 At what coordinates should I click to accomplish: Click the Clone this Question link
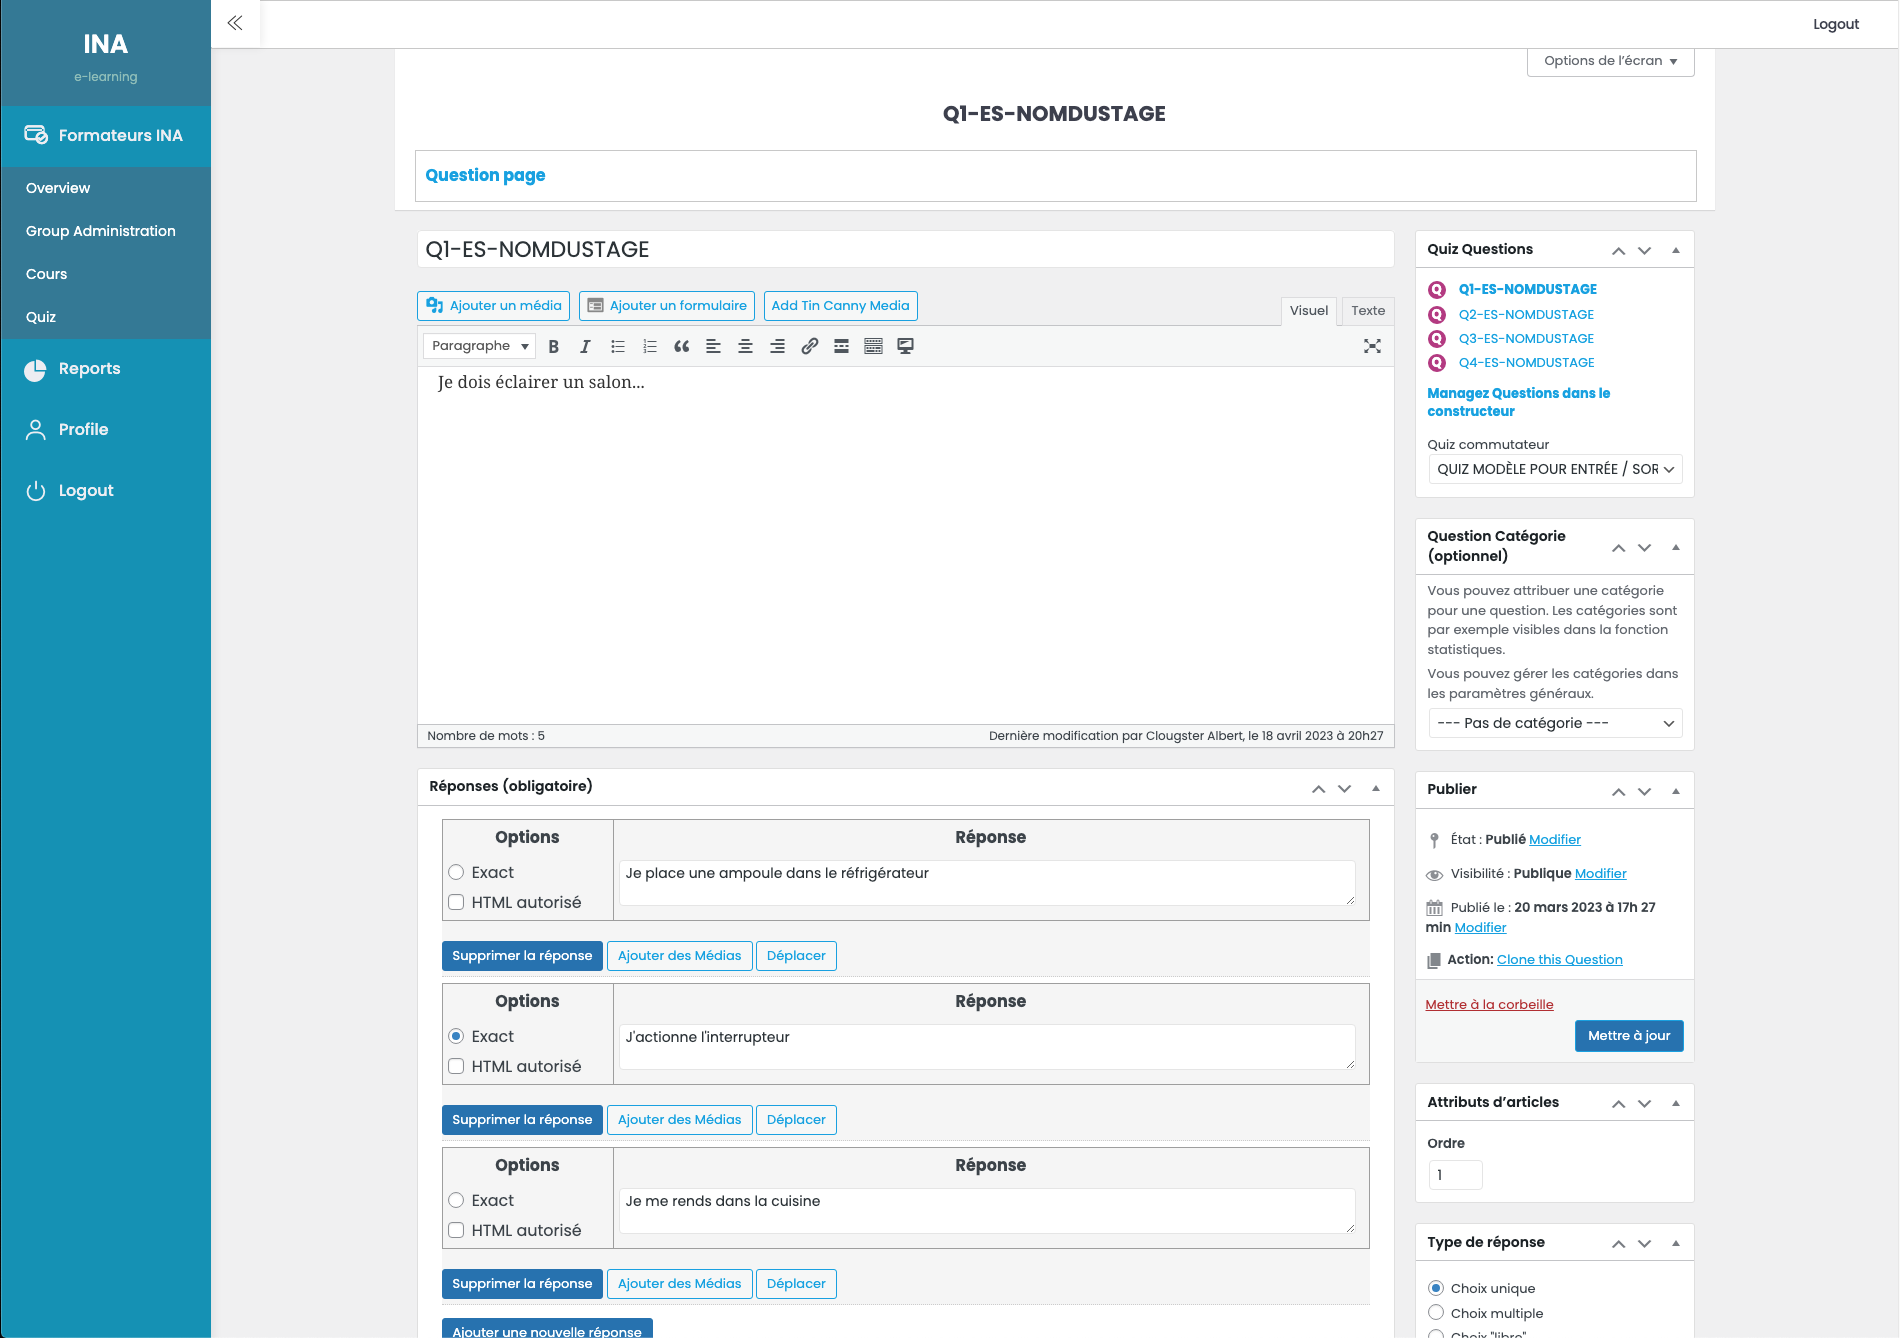[x=1559, y=959]
